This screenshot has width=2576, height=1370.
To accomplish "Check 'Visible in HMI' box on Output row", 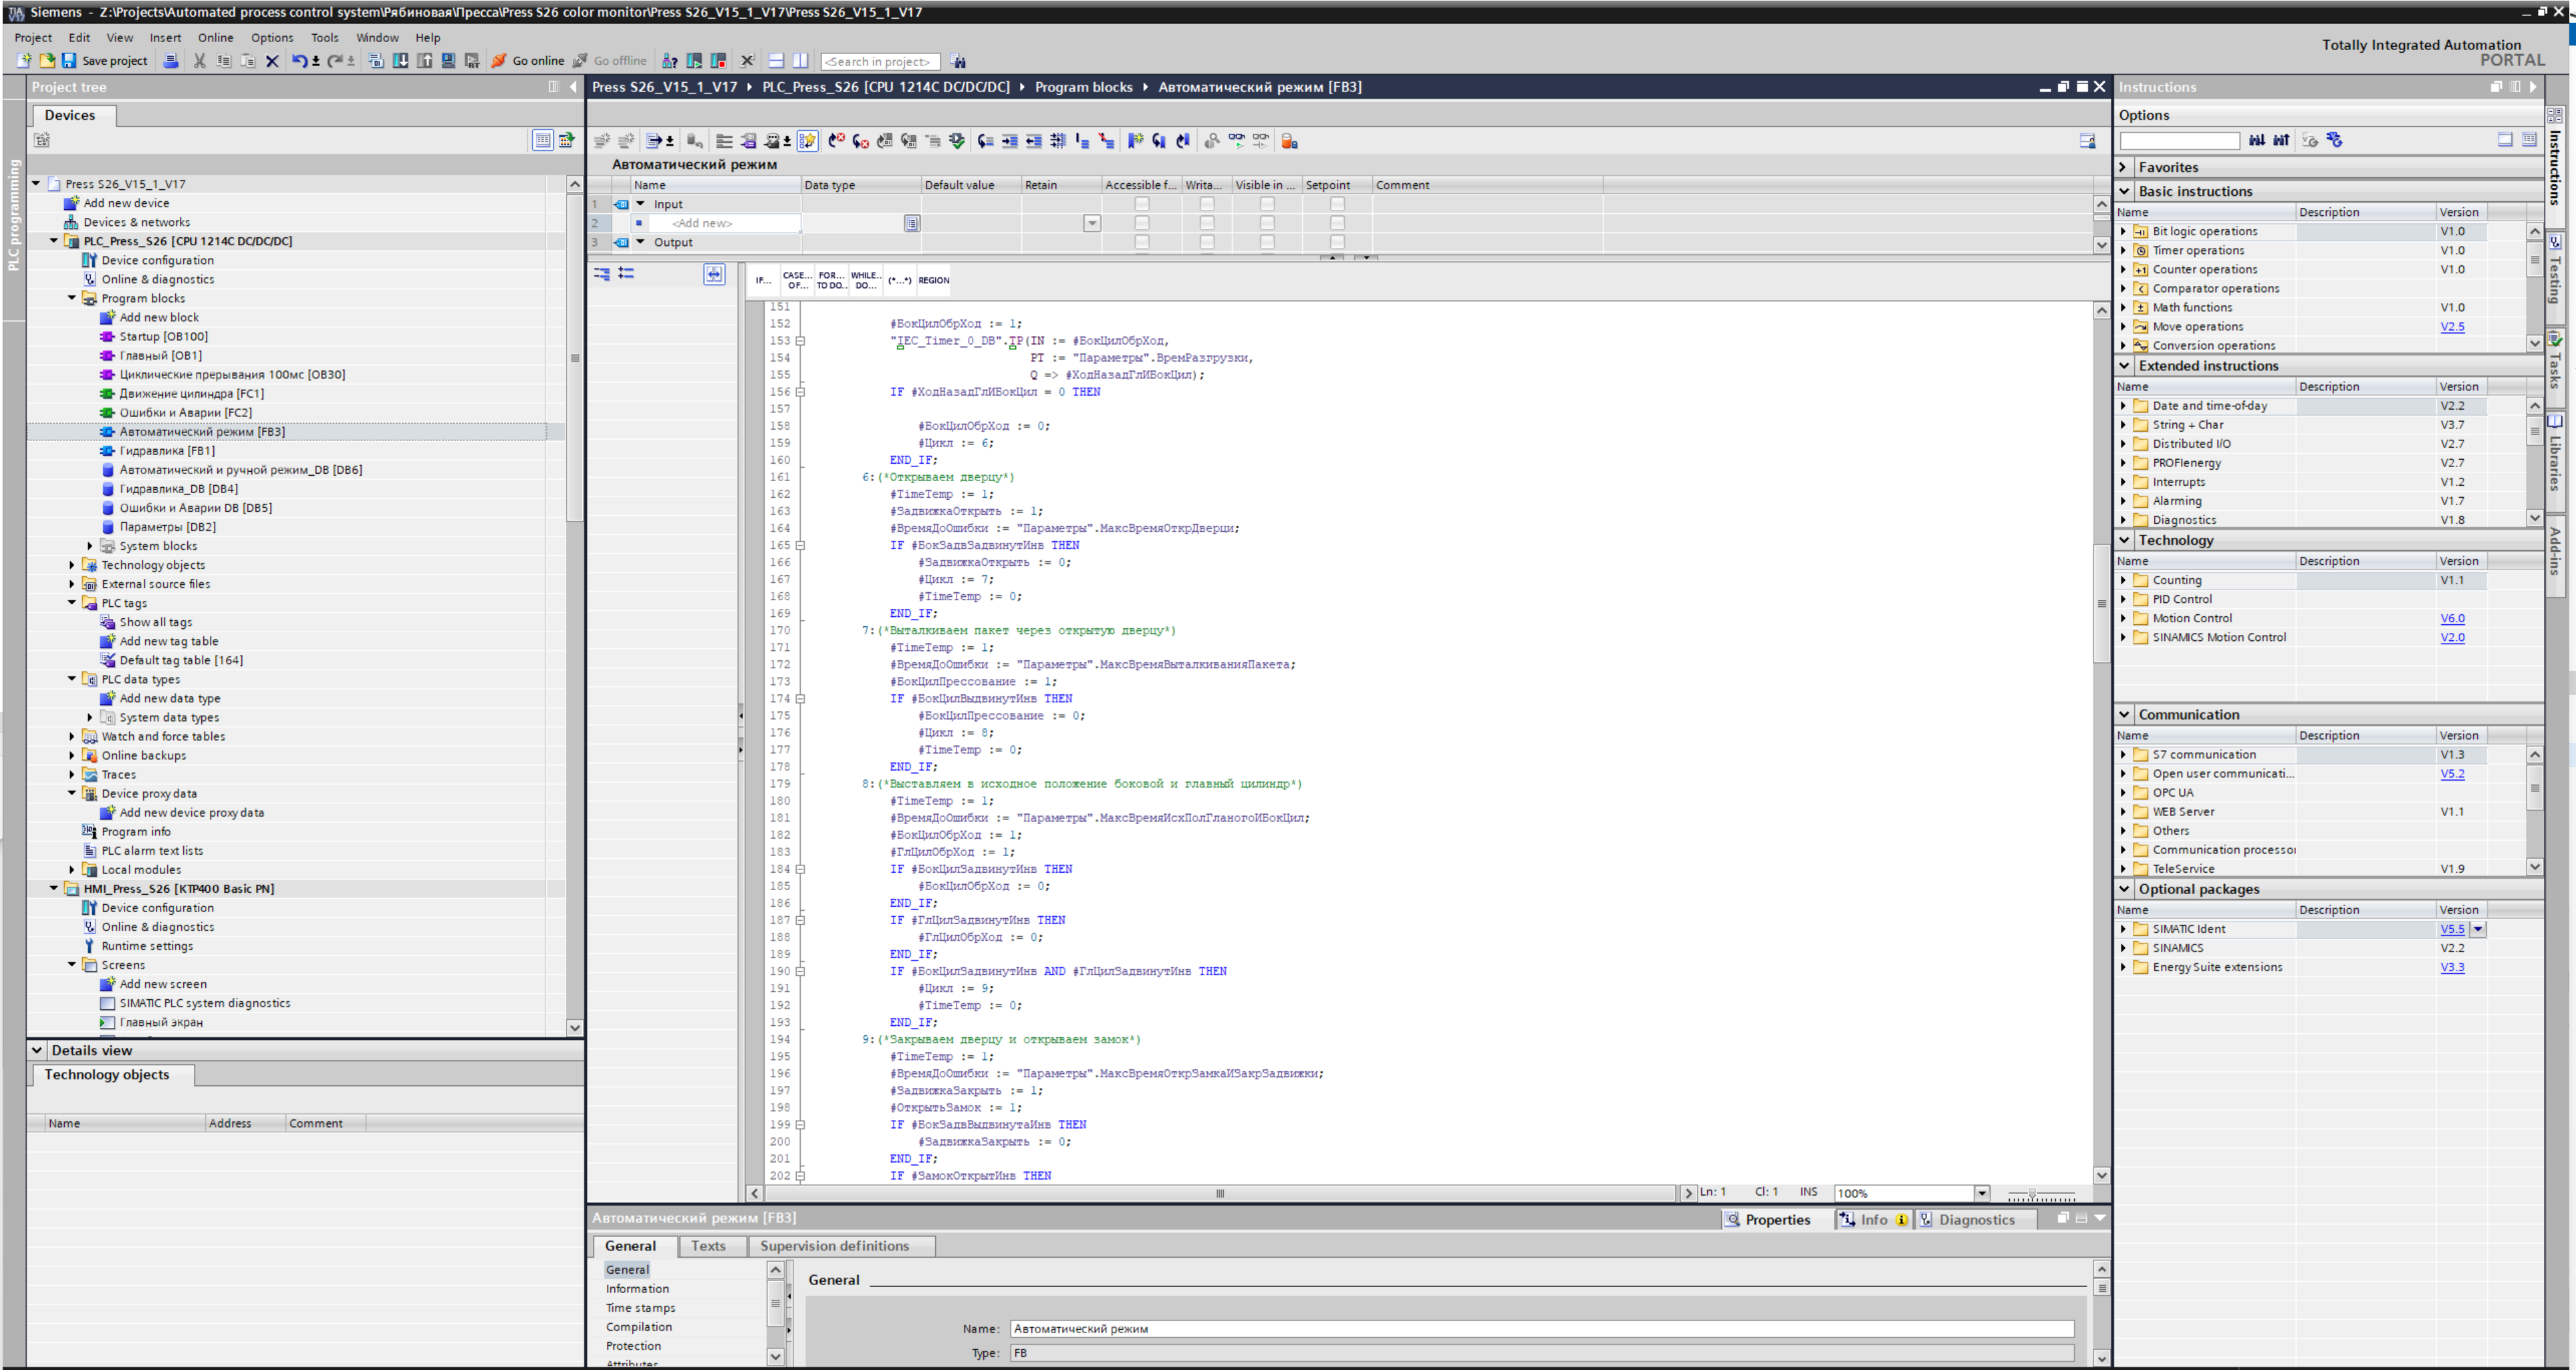I will (1266, 242).
